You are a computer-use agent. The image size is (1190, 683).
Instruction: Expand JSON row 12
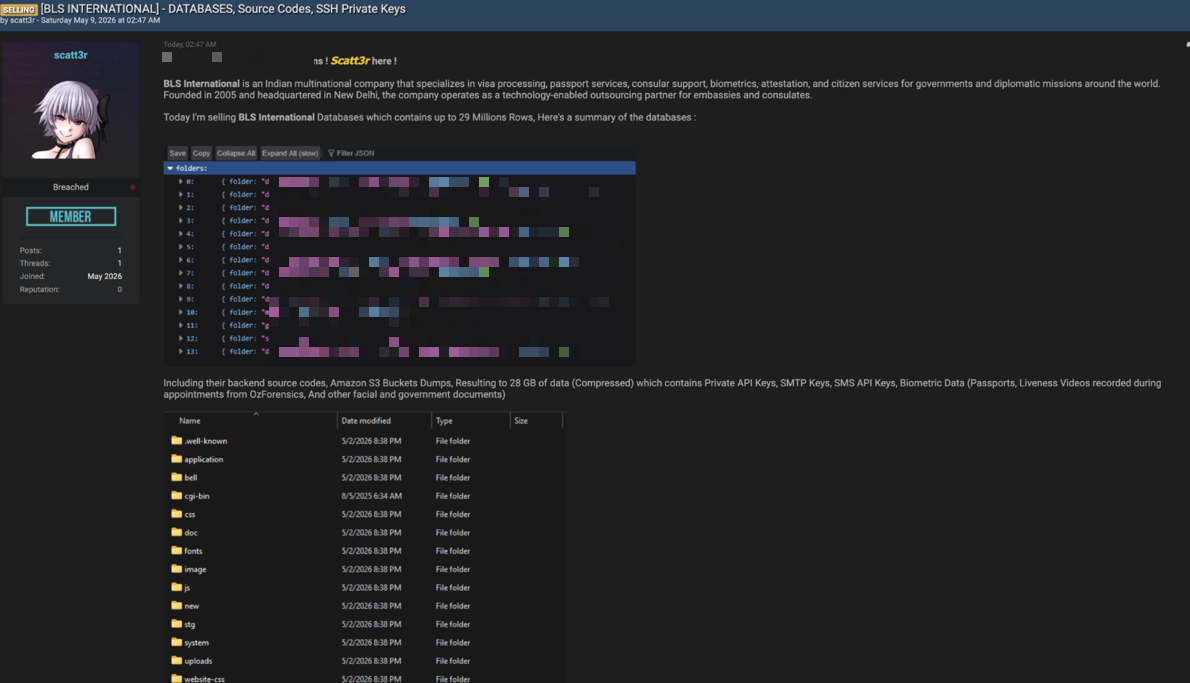tap(181, 338)
